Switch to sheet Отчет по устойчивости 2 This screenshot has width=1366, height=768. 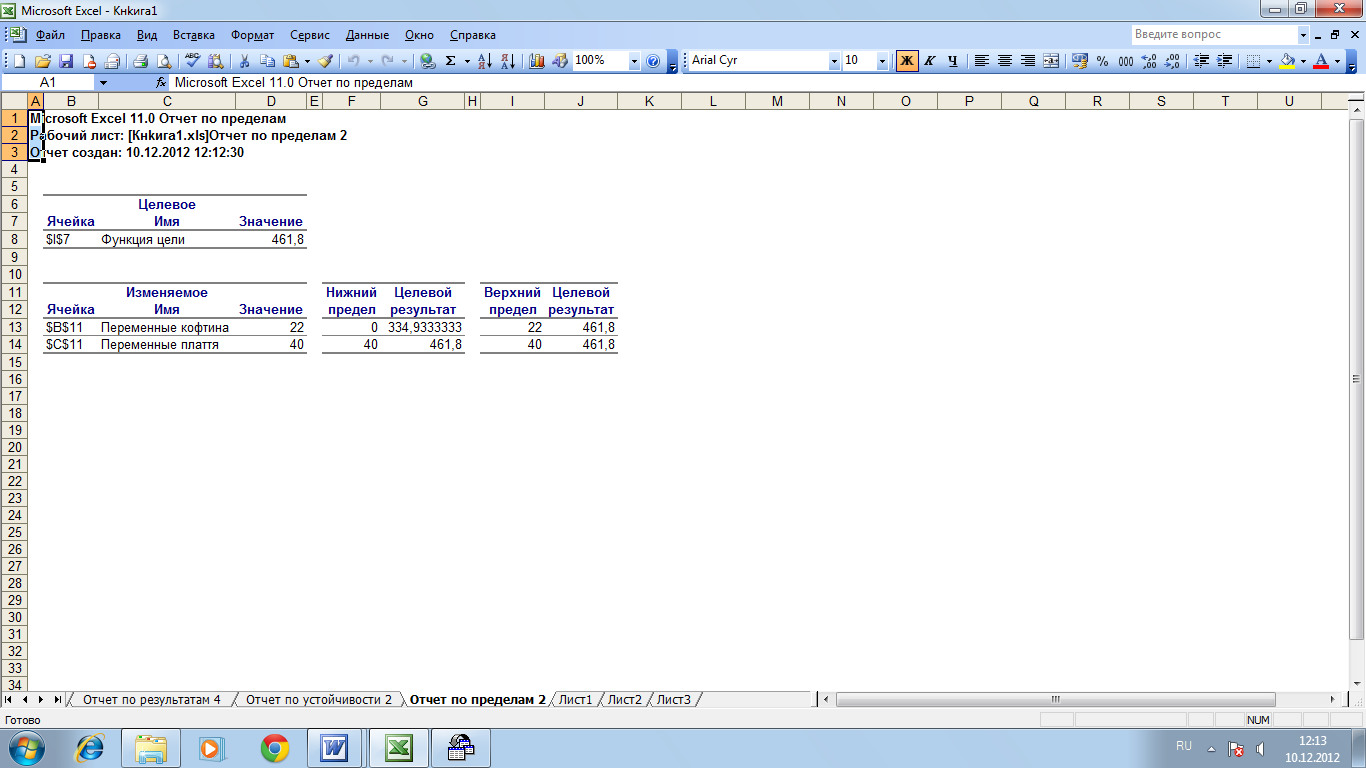(319, 700)
